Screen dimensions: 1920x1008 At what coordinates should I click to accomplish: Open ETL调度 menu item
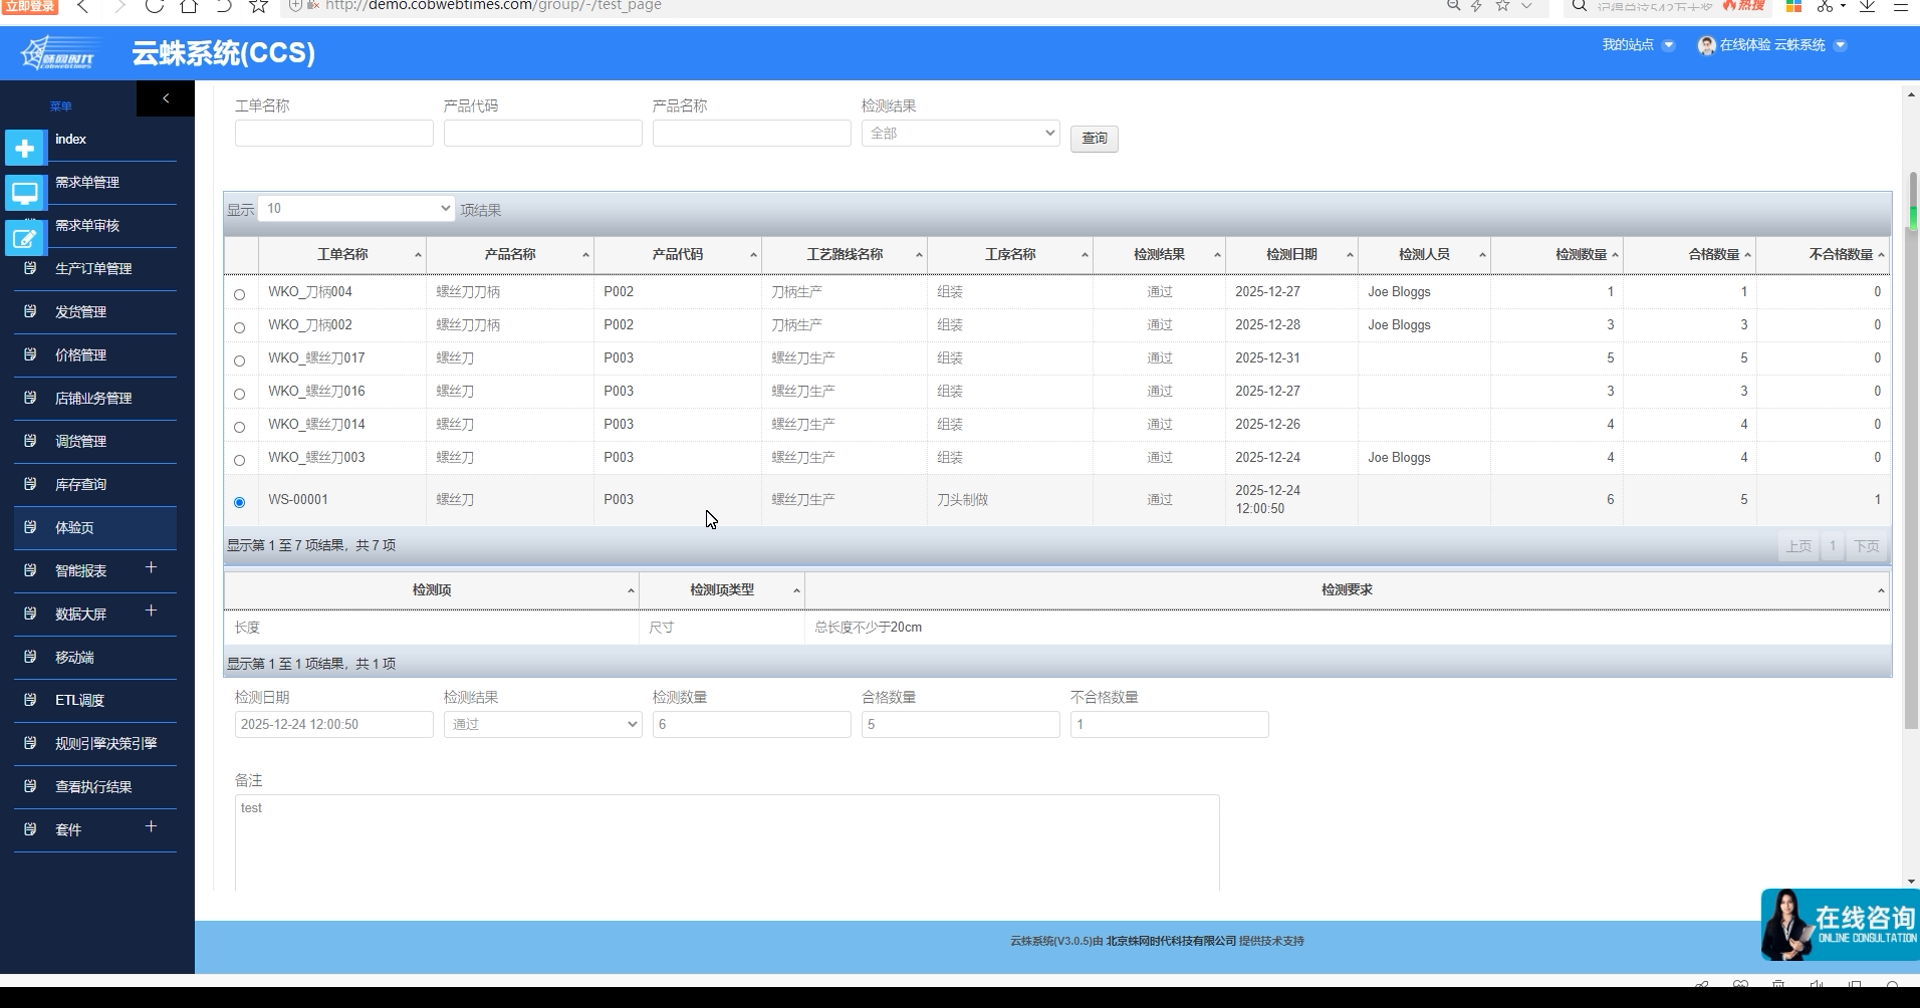coord(80,700)
